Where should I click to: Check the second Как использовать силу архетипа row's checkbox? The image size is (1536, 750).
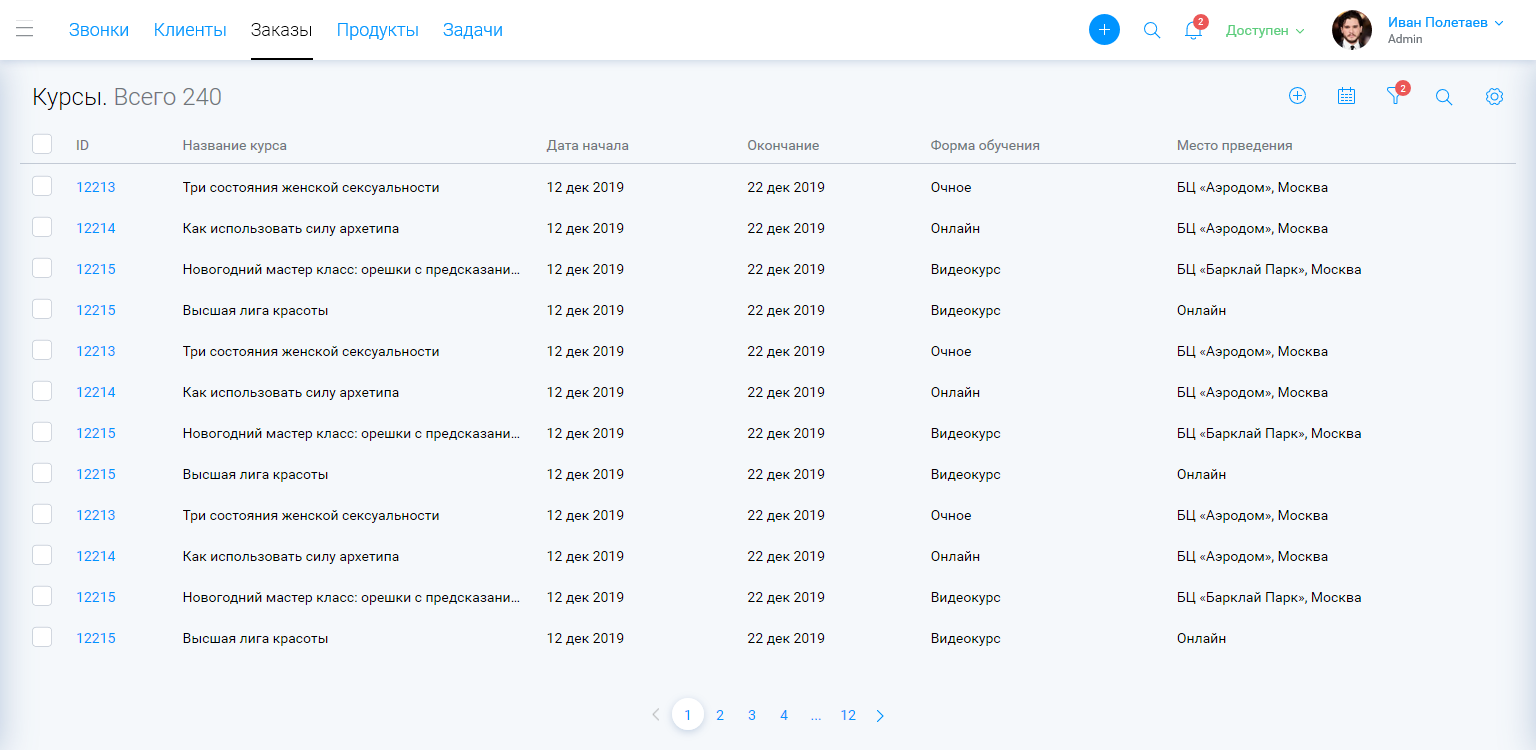[x=42, y=391]
